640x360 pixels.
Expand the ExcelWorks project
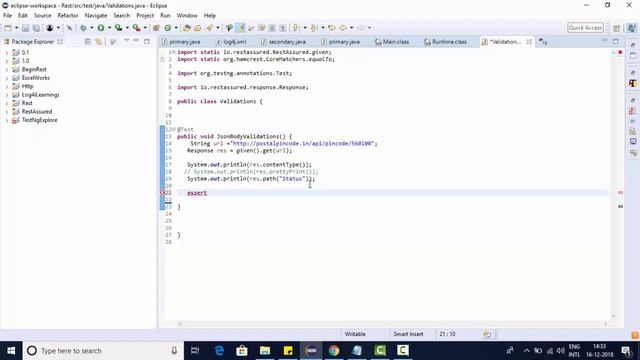[x=7, y=78]
